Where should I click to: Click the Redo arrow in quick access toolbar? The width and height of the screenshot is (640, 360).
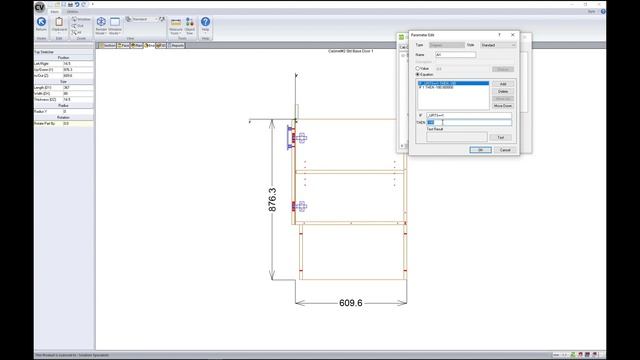(84, 4)
